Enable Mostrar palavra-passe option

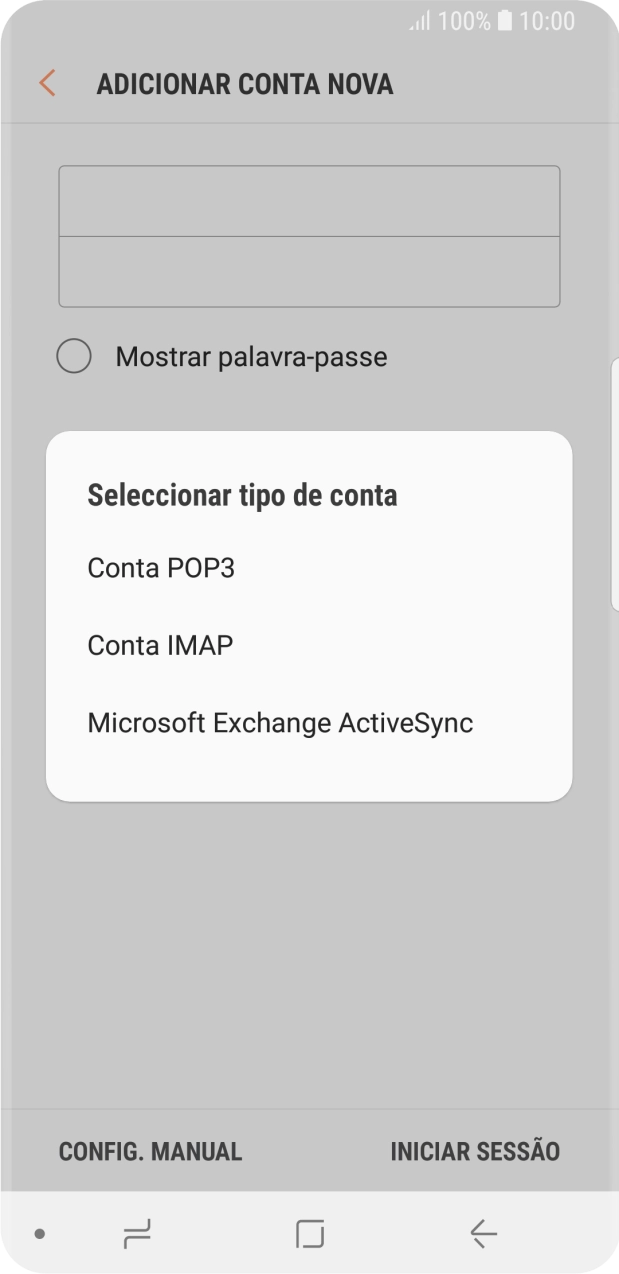[74, 356]
